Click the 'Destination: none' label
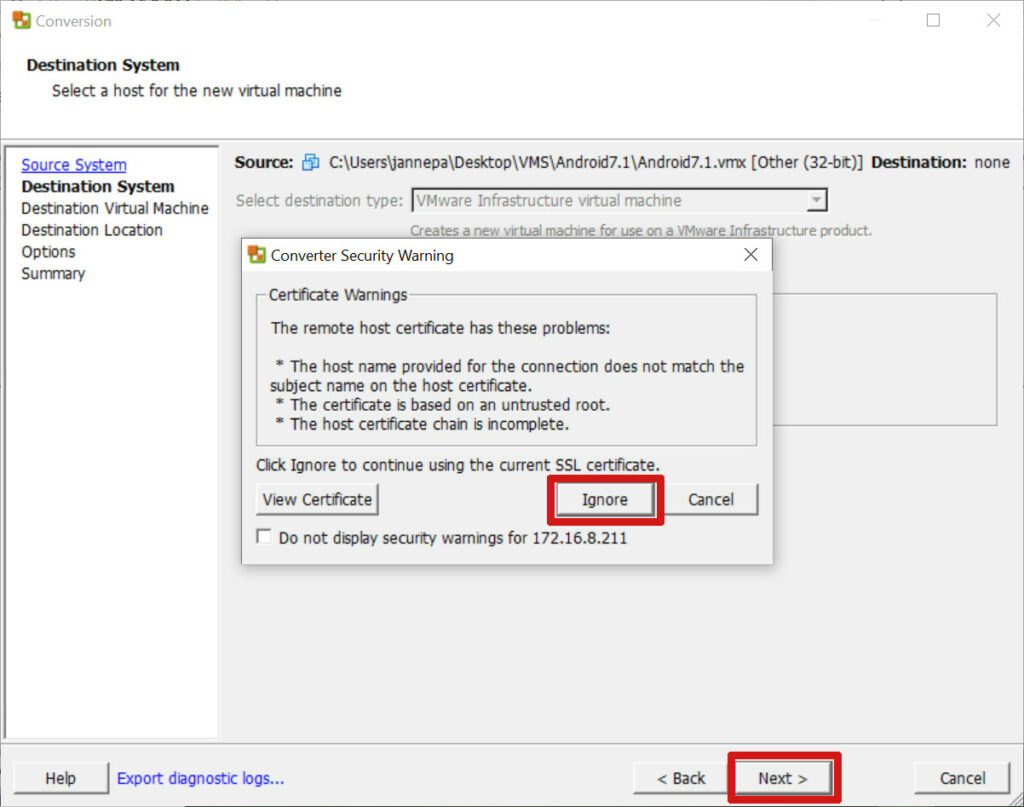Viewport: 1024px width, 807px height. coord(940,162)
